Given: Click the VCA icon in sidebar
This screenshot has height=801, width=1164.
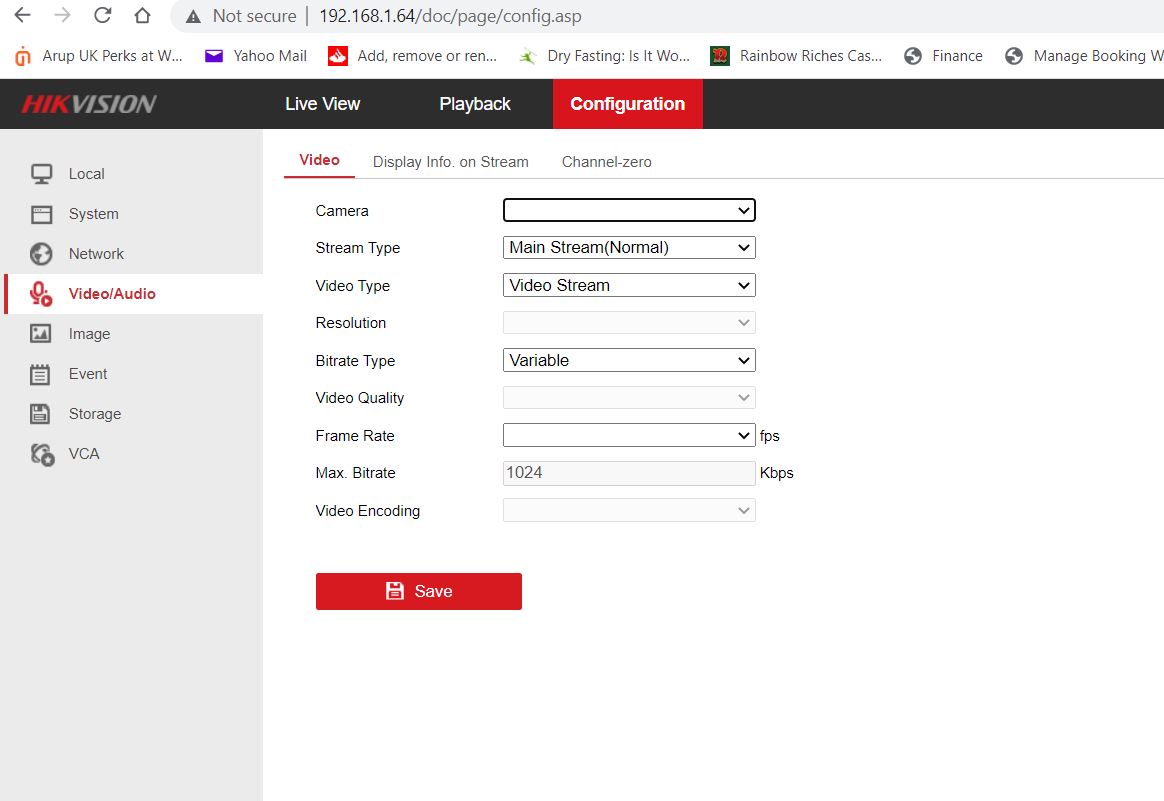Looking at the screenshot, I should (41, 454).
